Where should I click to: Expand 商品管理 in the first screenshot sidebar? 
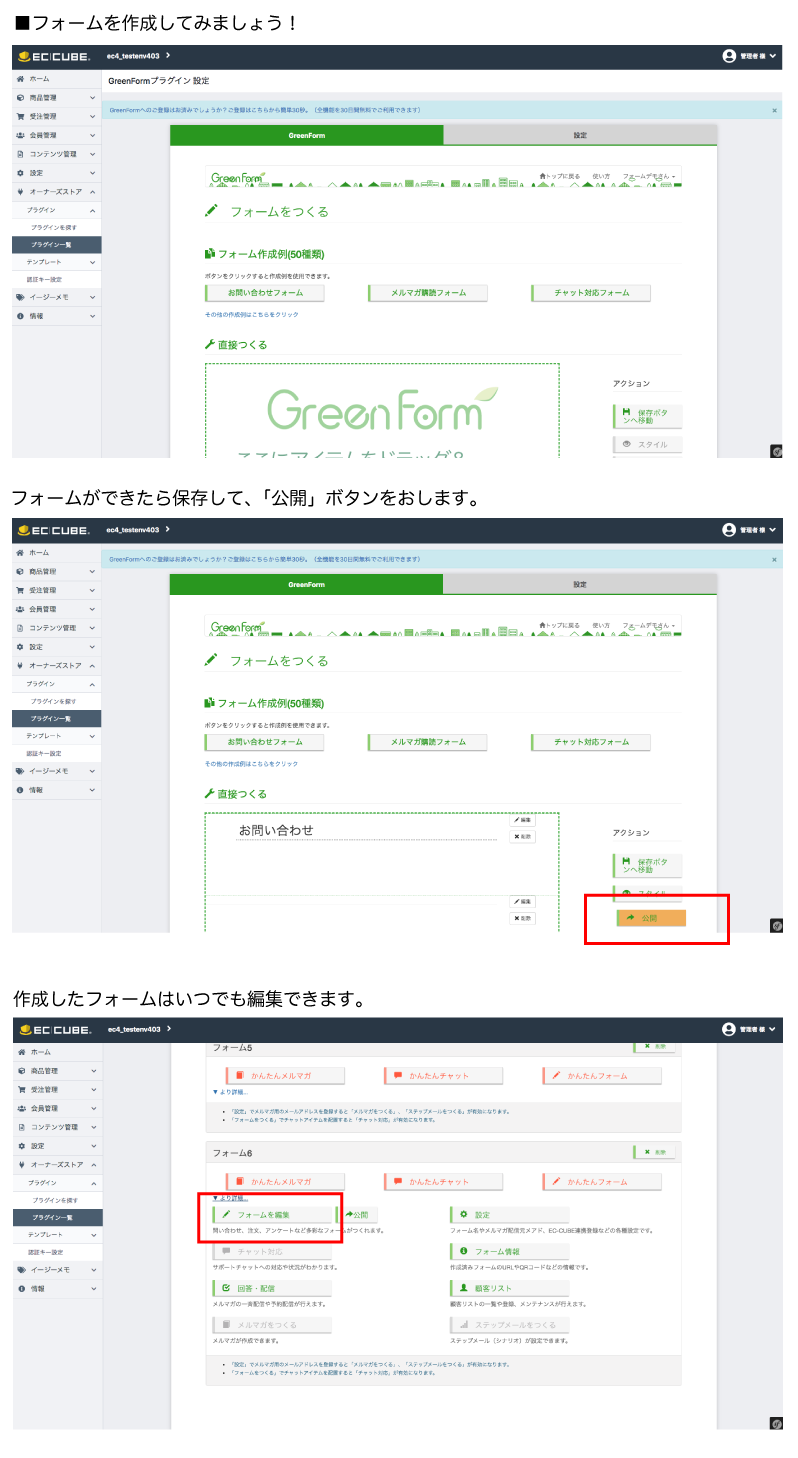(x=56, y=97)
